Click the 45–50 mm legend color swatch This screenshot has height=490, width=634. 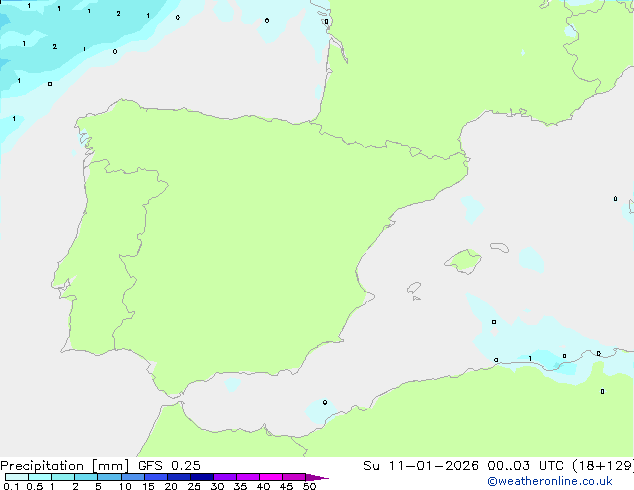294,477
